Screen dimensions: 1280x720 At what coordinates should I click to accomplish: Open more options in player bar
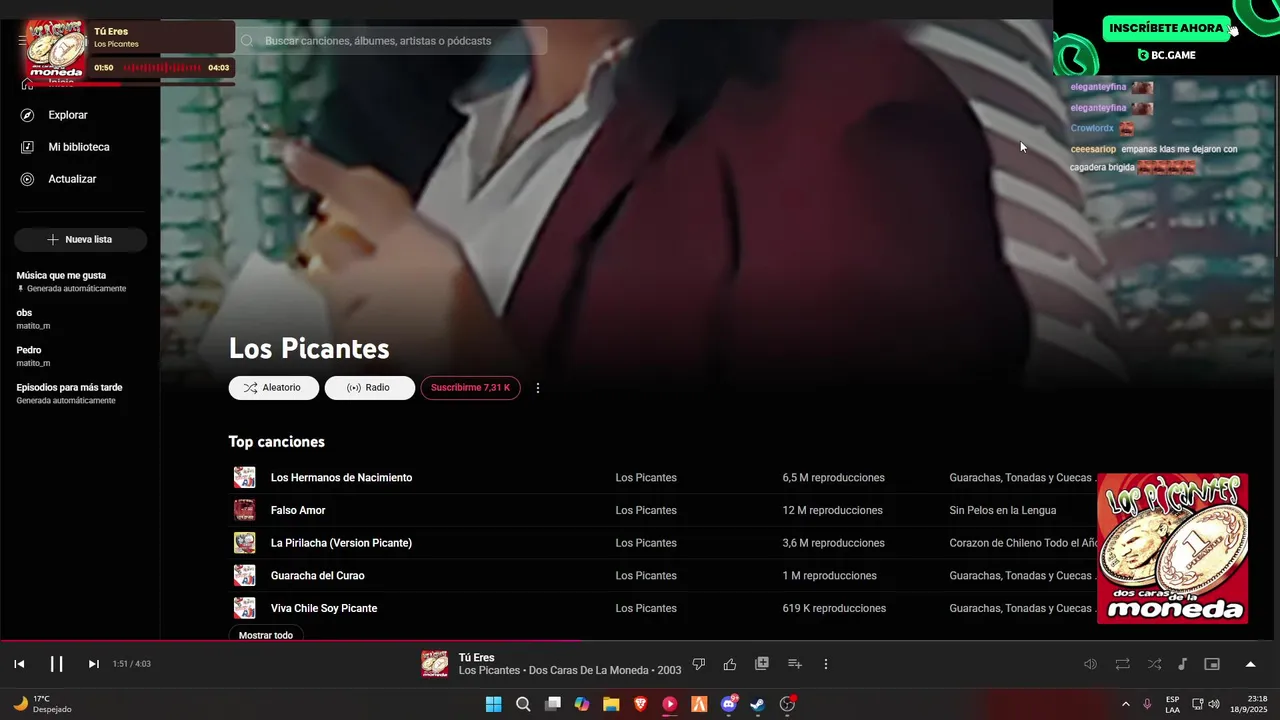(826, 664)
